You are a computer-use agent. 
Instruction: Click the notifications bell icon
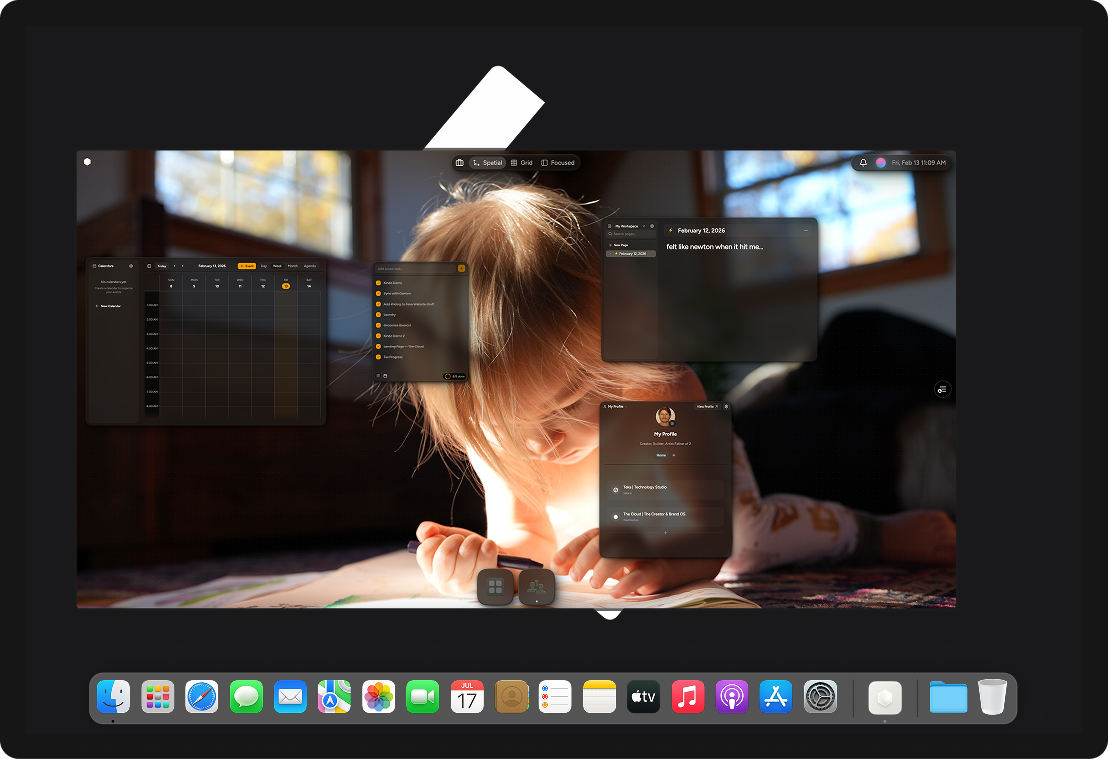[x=863, y=162]
